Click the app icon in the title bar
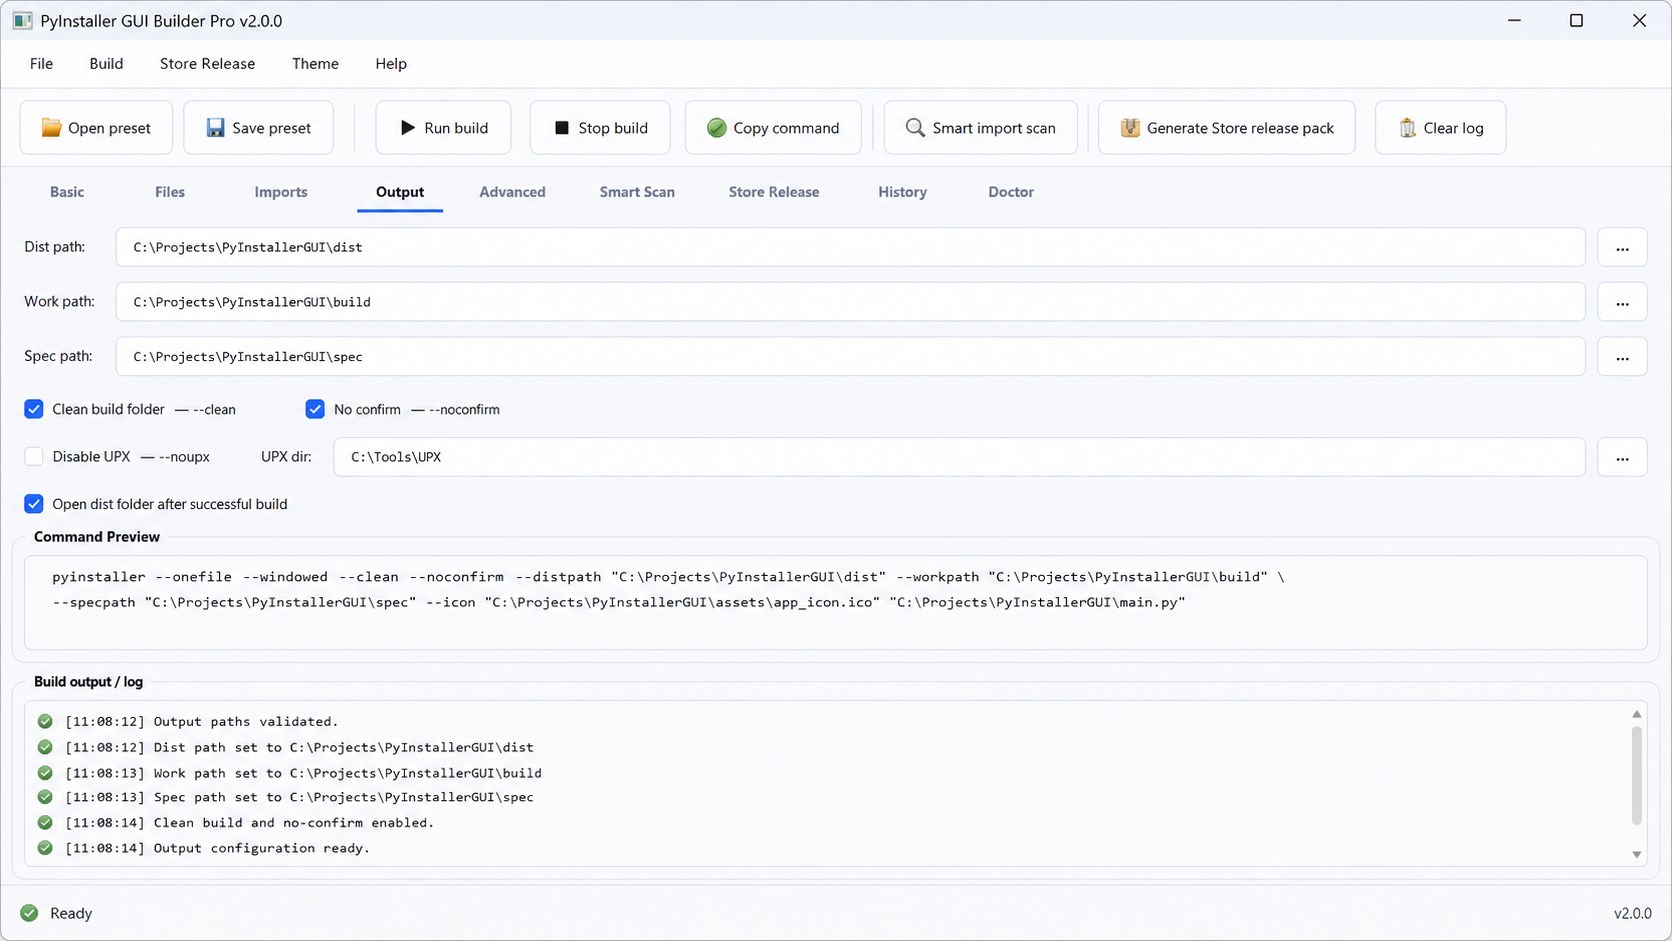The width and height of the screenshot is (1672, 941). coord(22,21)
